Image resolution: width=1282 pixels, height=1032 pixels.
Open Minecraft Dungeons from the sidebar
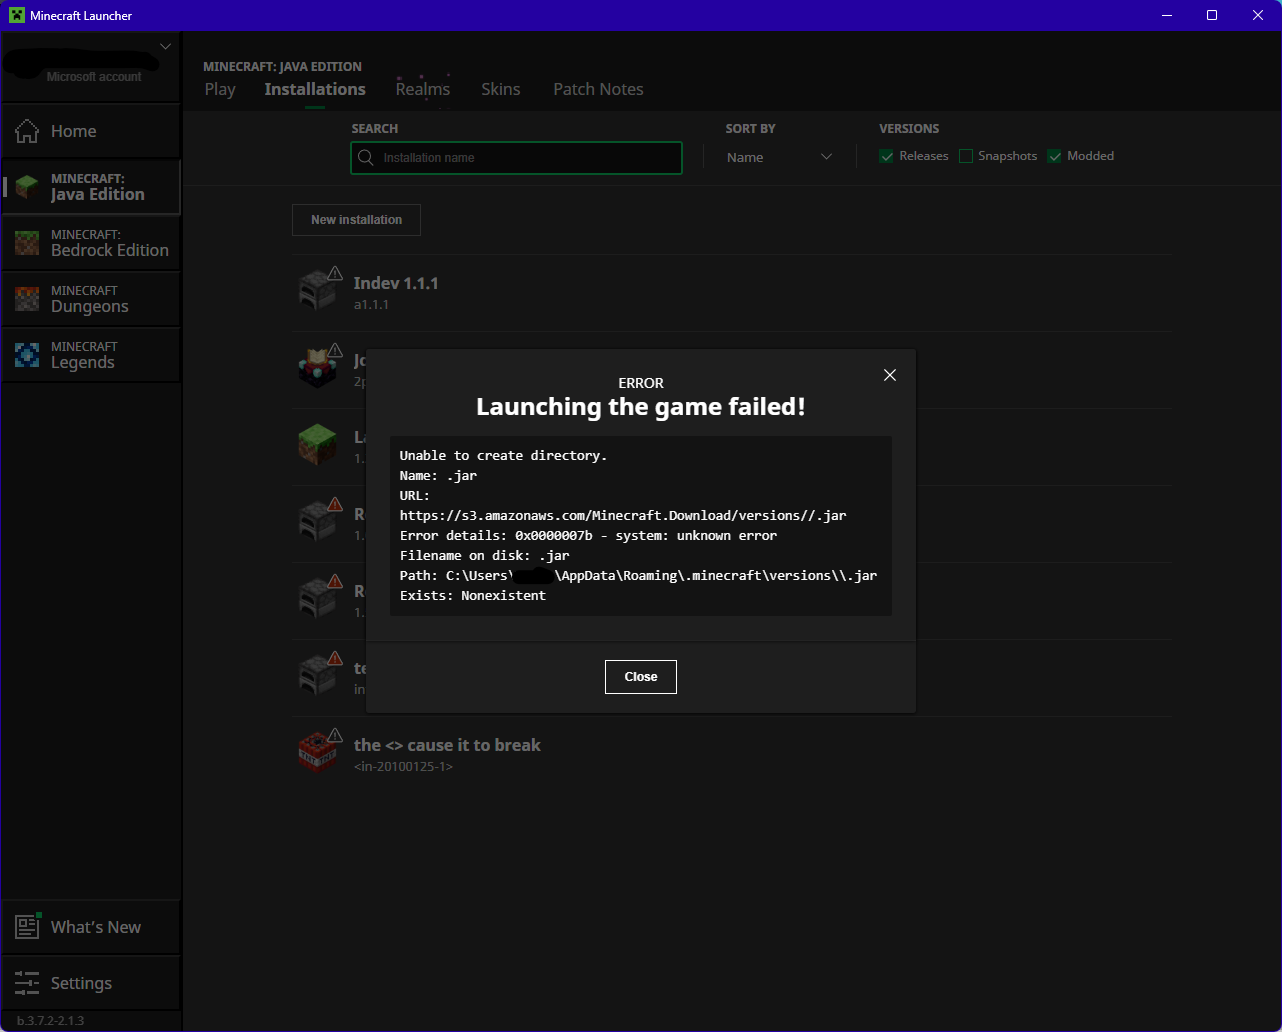point(90,299)
